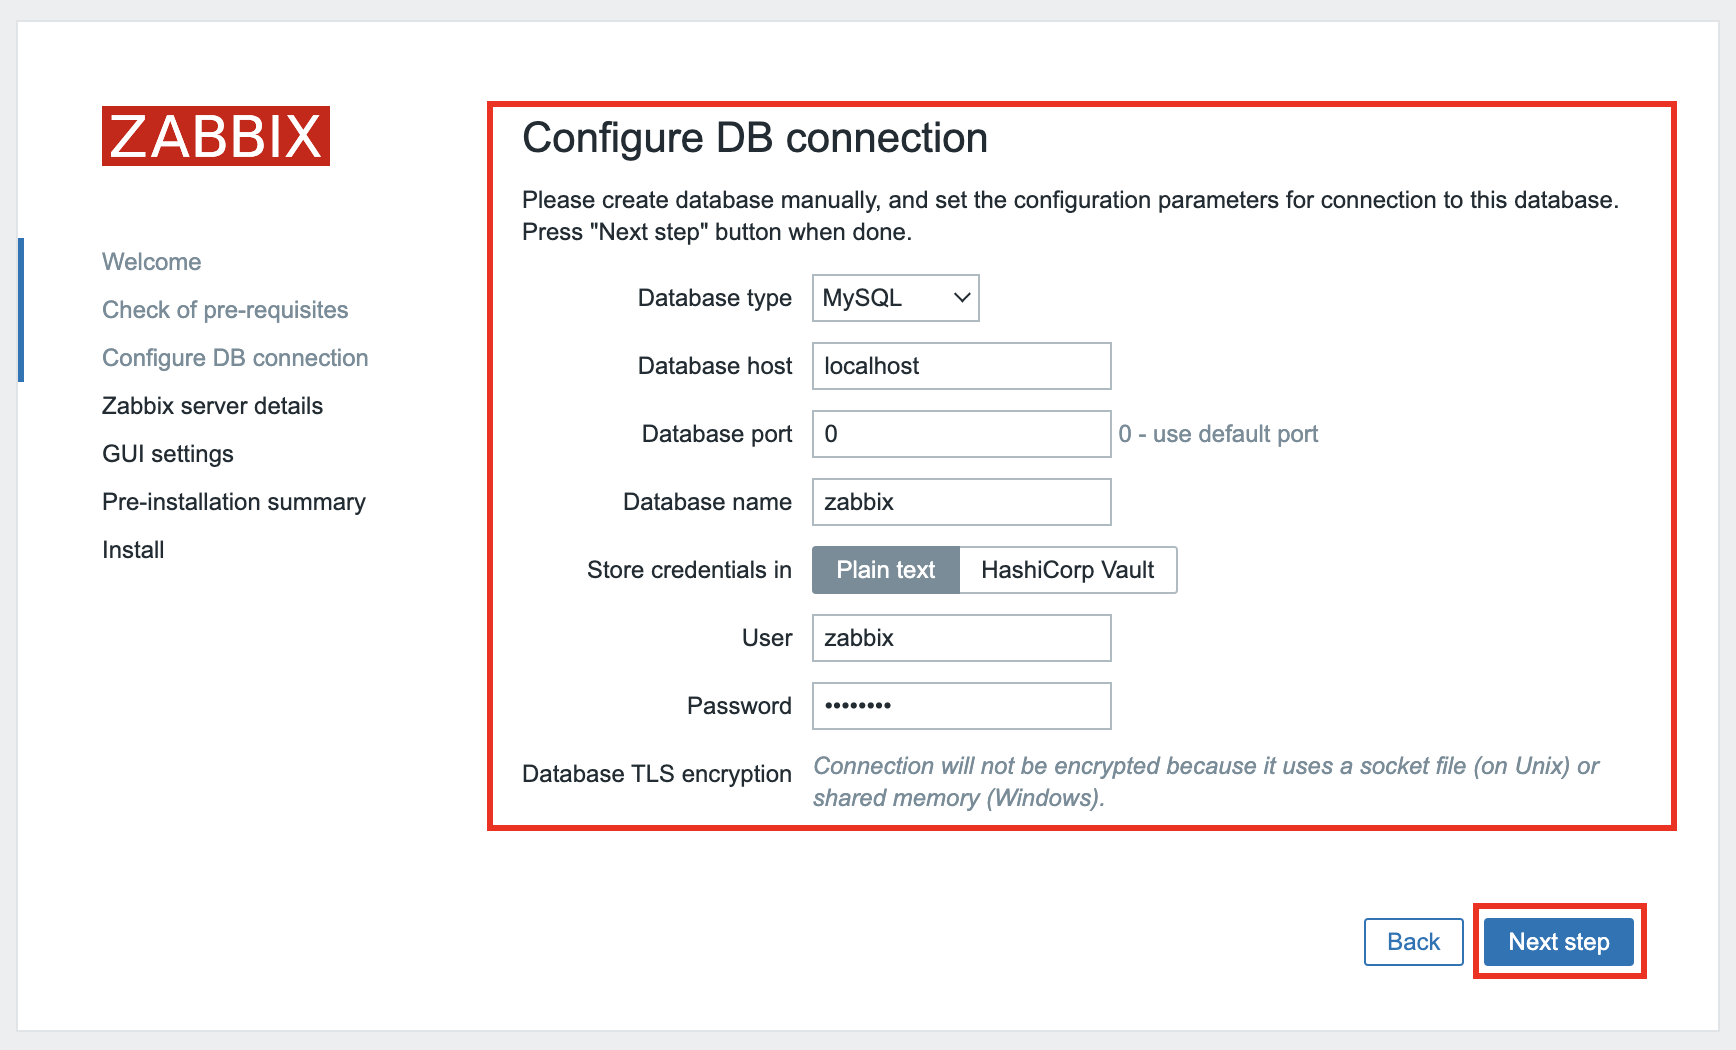Viewport: 1736px width, 1050px height.
Task: Focus the Database host field
Action: click(961, 366)
